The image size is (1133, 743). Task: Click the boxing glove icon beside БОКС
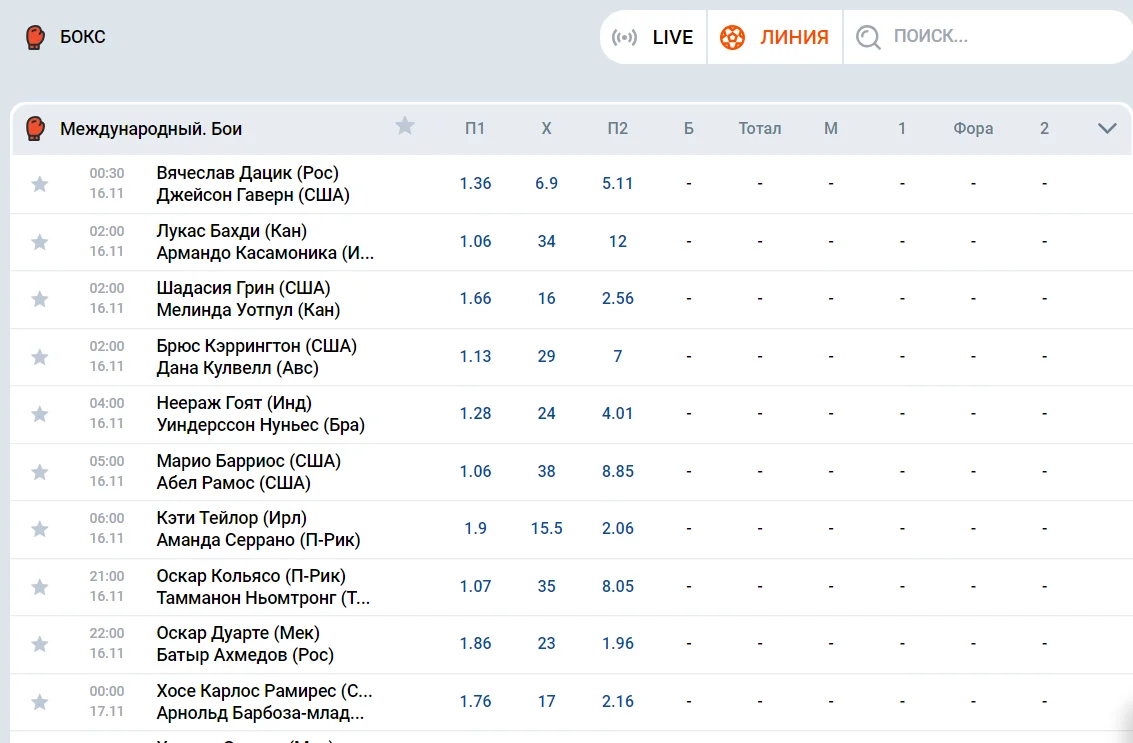35,37
